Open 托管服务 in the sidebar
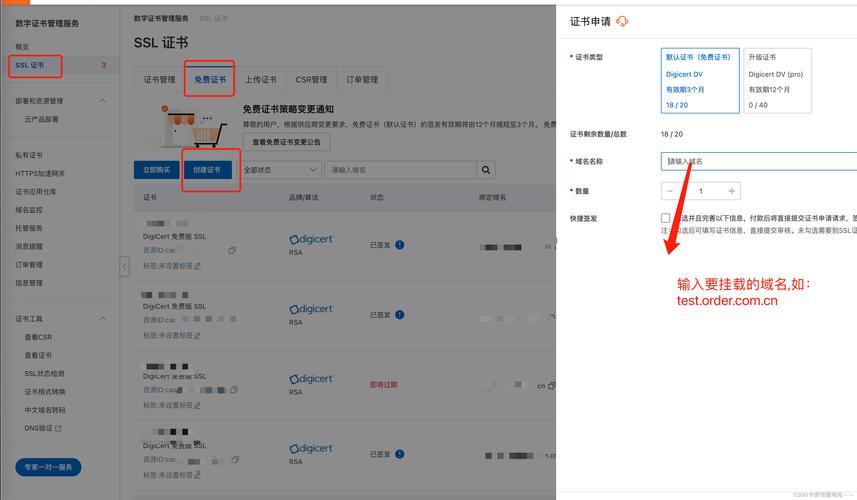 [x=29, y=228]
